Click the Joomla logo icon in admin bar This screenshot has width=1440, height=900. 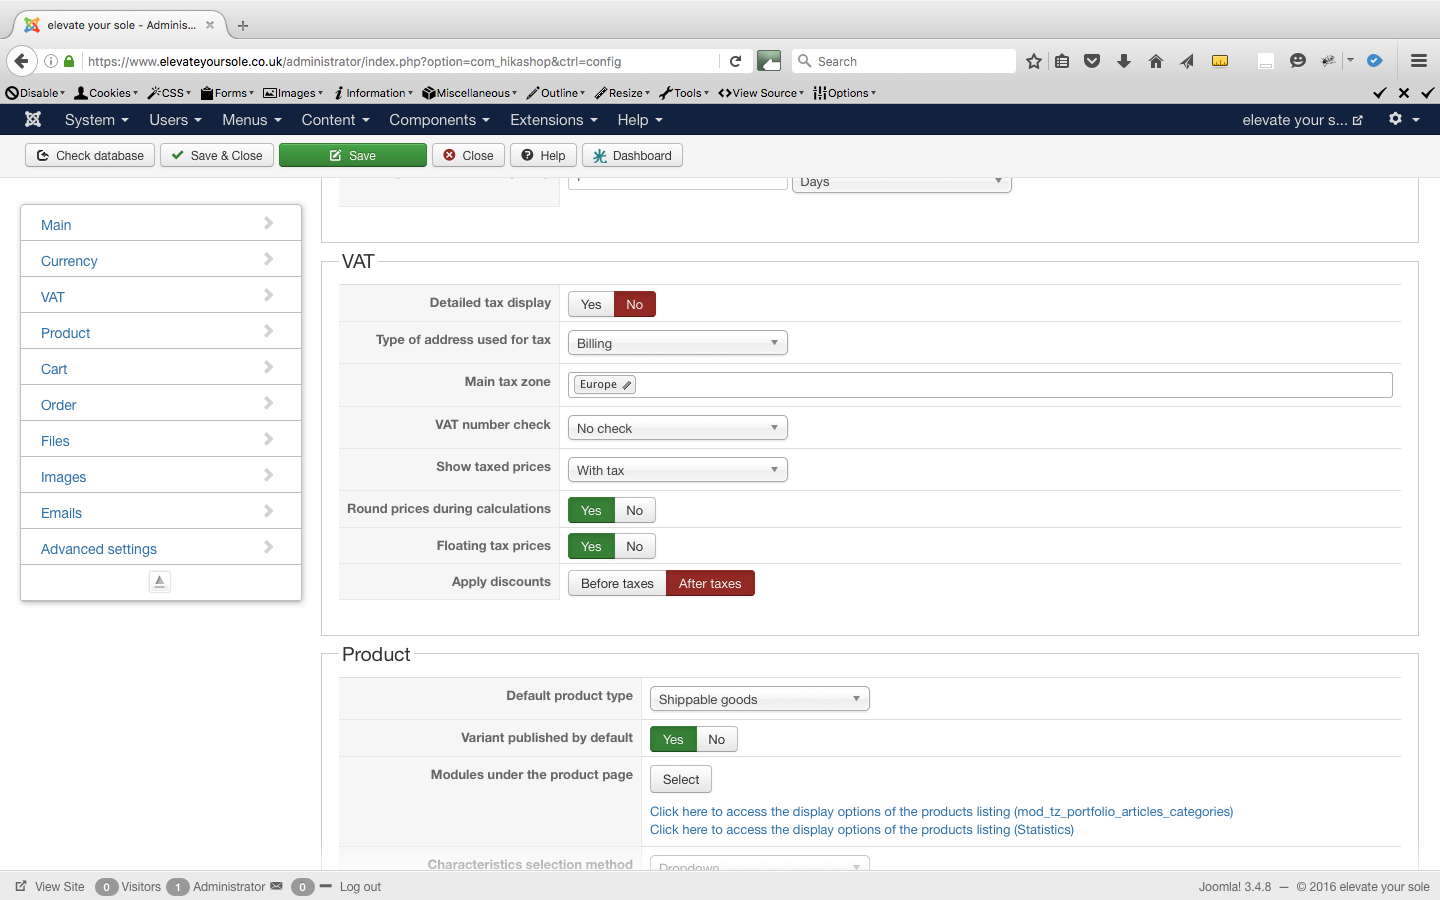coord(33,120)
